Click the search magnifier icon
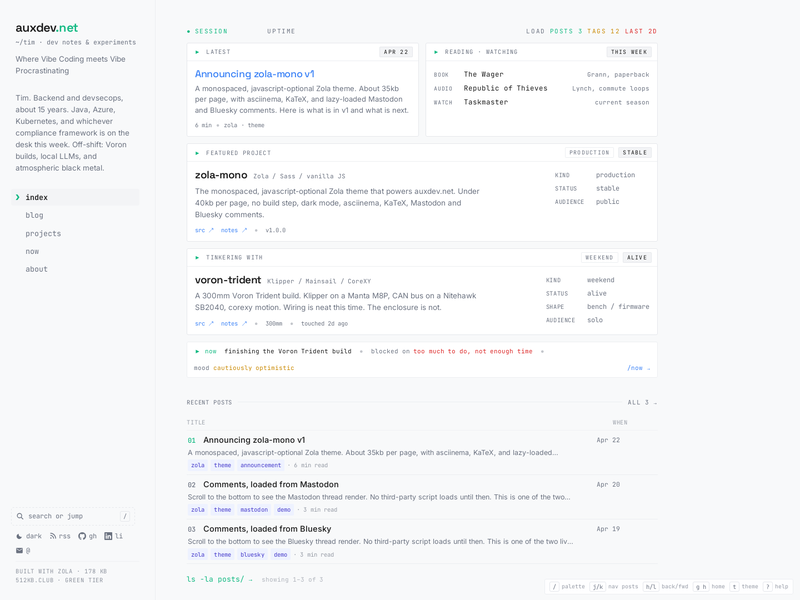 pos(20,516)
